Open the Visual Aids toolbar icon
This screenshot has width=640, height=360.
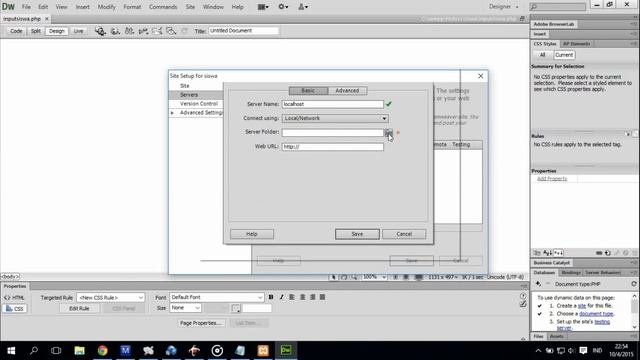coord(171,31)
